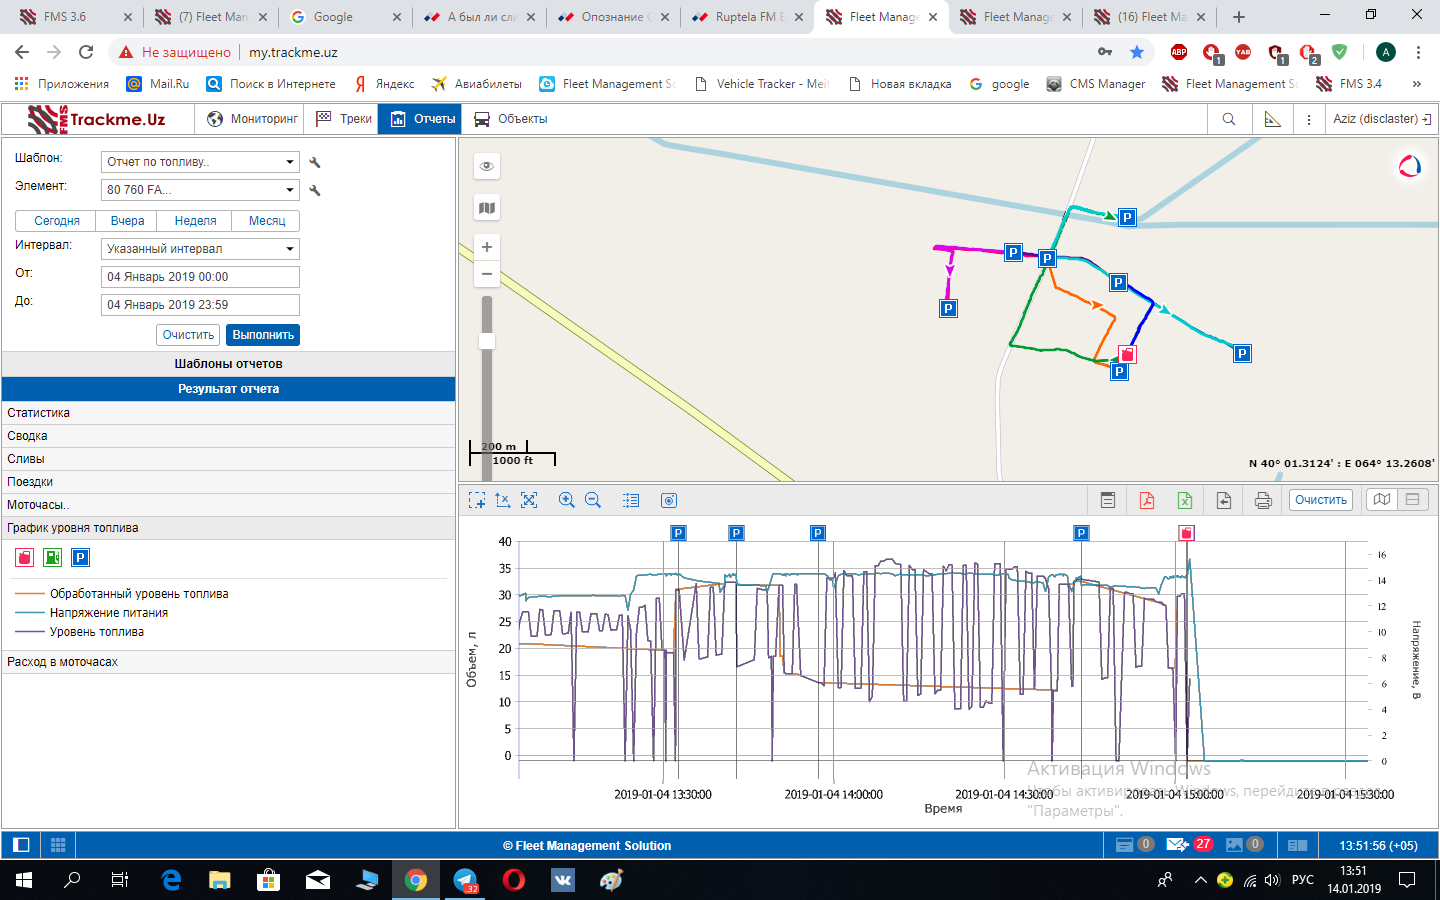Export the report to PDF

tap(1146, 500)
